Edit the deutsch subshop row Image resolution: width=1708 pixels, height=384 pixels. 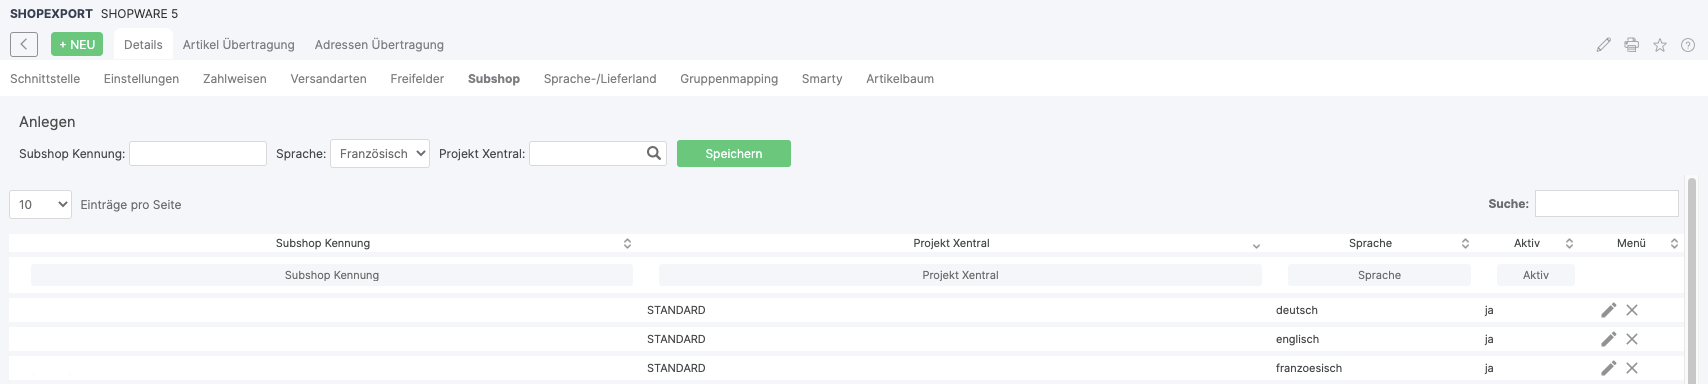[x=1608, y=310]
